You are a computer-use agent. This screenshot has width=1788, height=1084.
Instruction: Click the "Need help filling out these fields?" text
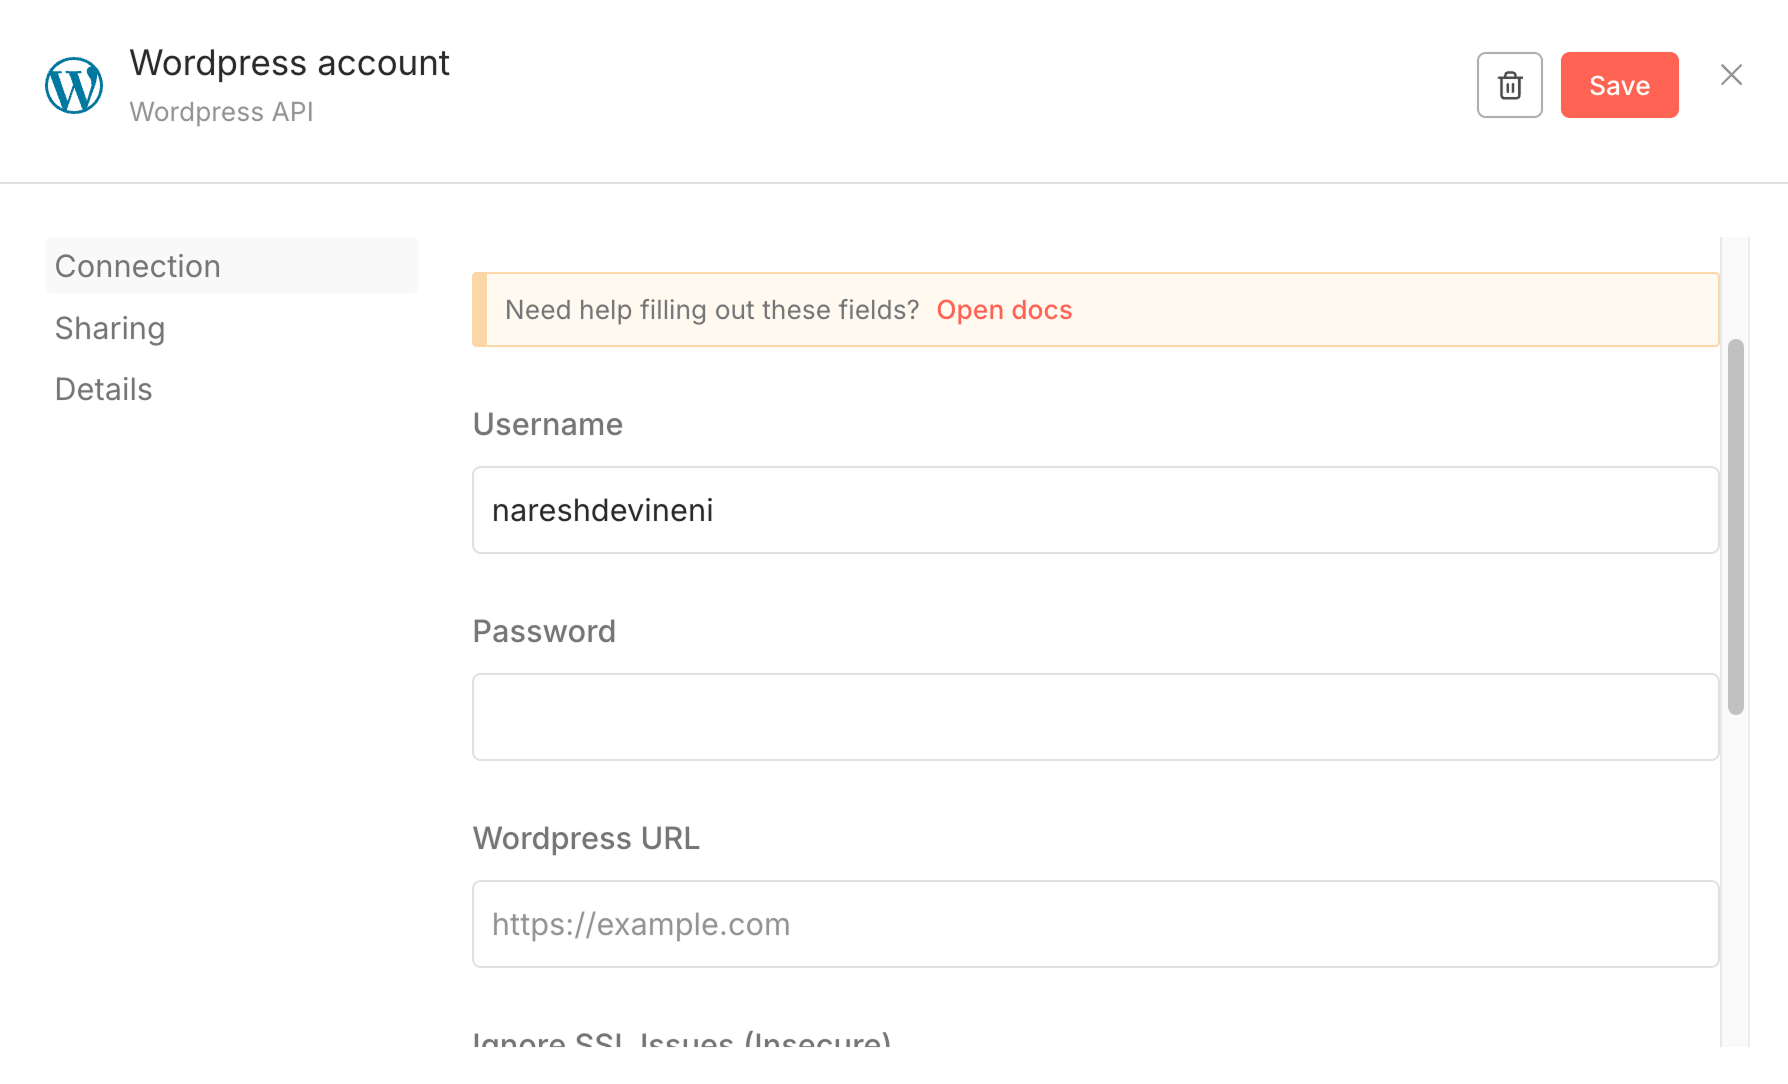tap(711, 310)
